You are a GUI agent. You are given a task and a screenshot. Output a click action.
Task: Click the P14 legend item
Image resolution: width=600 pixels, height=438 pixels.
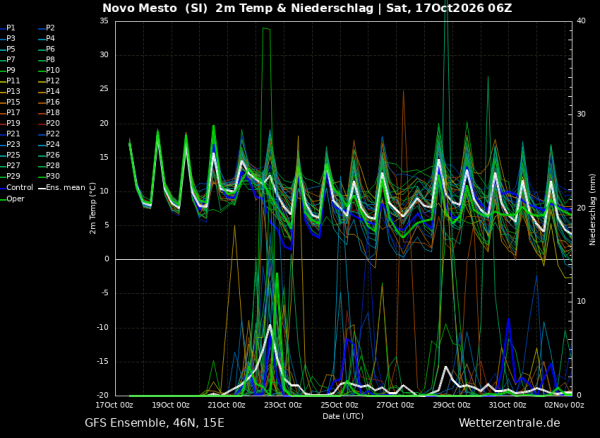pos(49,91)
